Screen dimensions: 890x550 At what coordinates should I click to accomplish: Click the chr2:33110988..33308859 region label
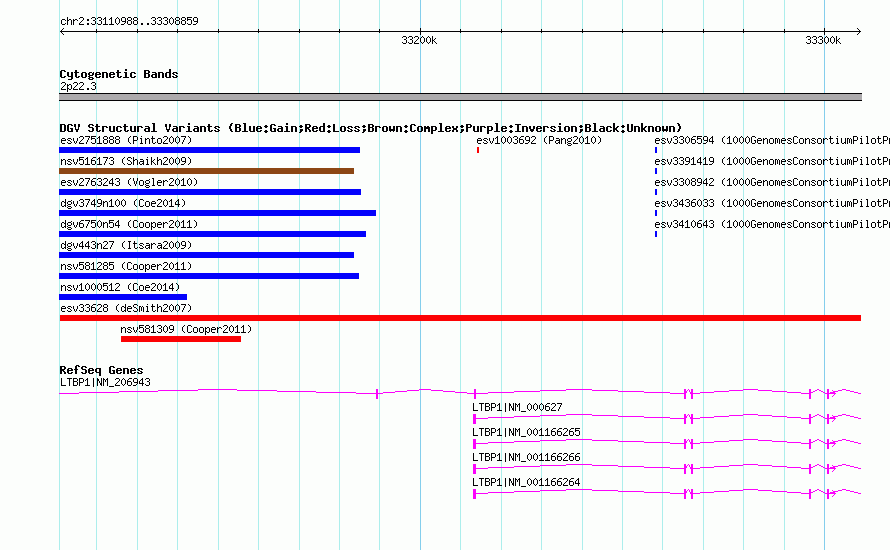[129, 22]
